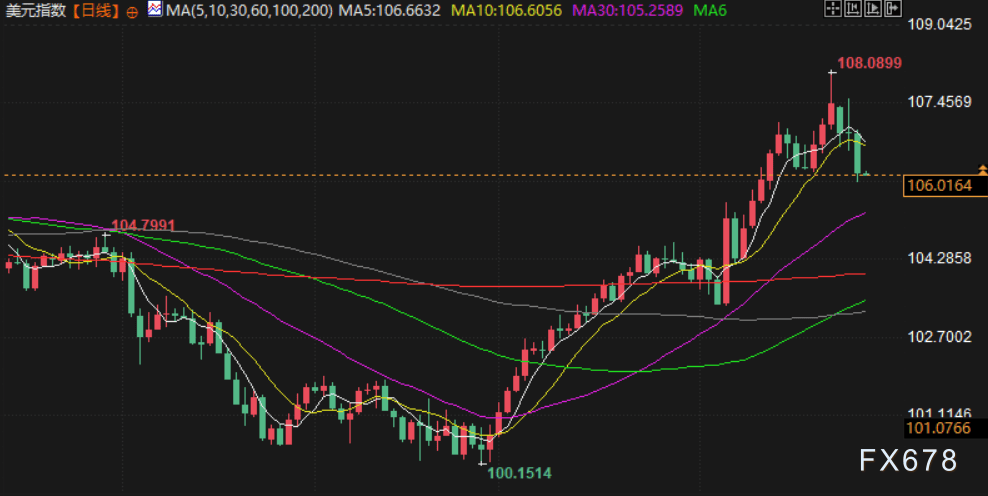Open the MA indicator chart icon
Viewport: 988px width, 496px height.
(x=155, y=9)
